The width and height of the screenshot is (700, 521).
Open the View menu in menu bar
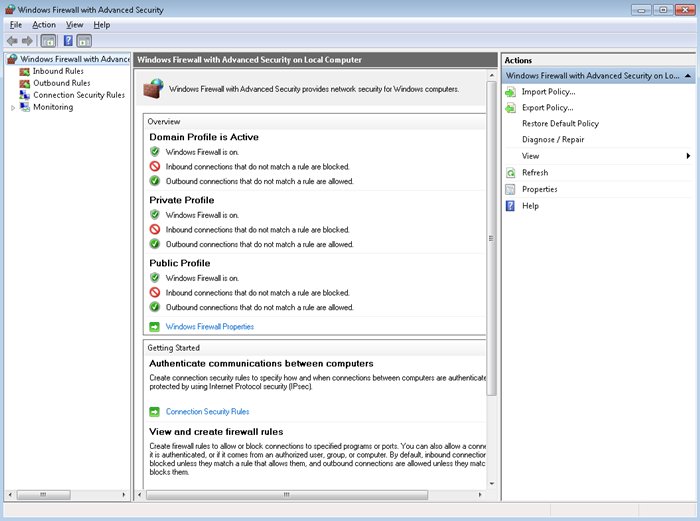75,25
